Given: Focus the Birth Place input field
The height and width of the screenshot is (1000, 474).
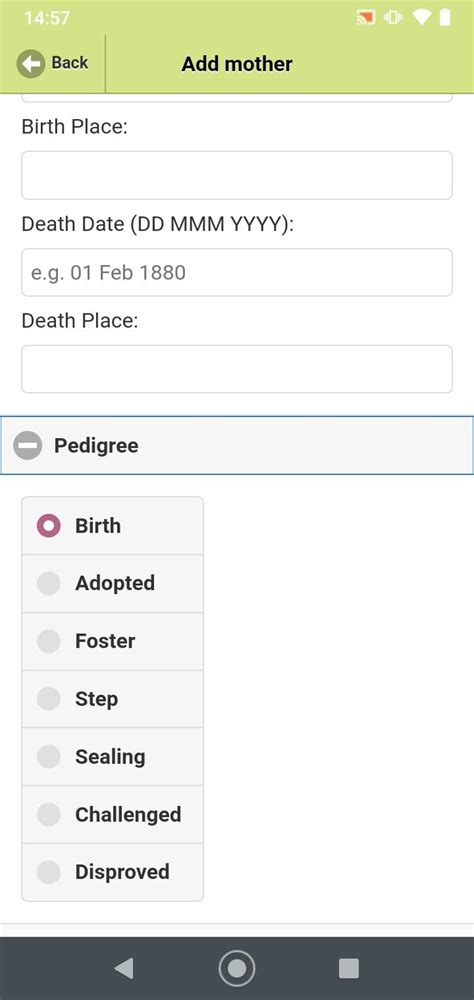Looking at the screenshot, I should [x=237, y=175].
